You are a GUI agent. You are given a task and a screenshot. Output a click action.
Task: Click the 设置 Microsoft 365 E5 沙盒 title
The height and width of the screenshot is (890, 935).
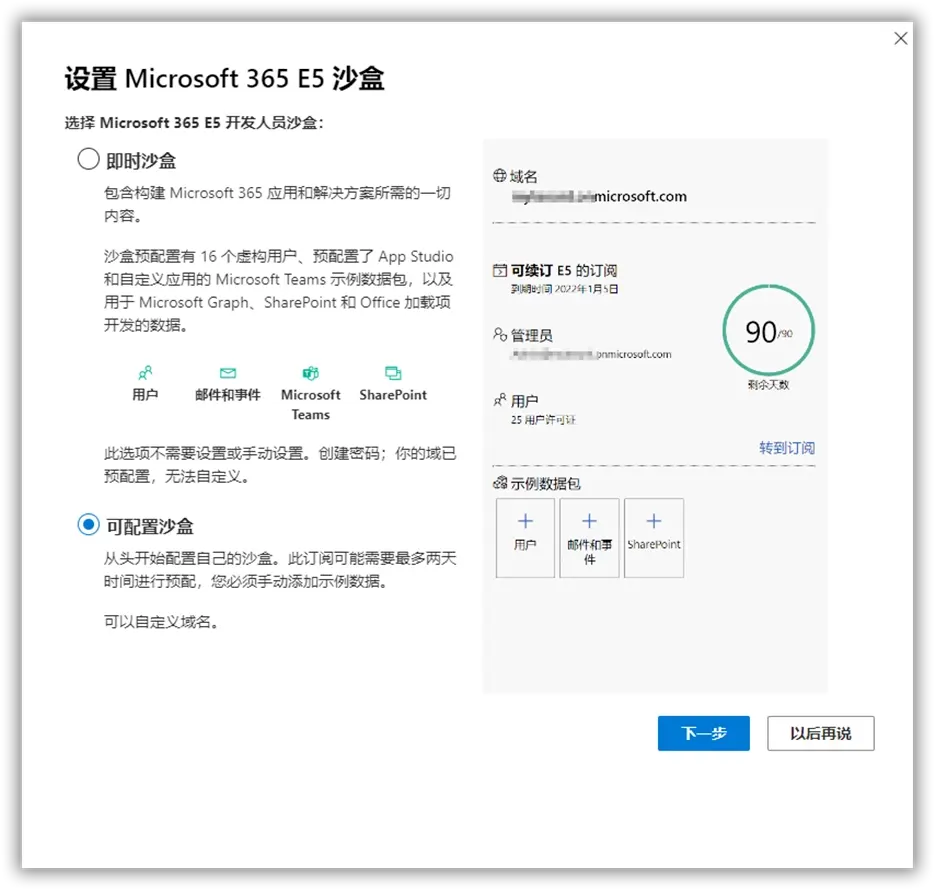(x=224, y=78)
